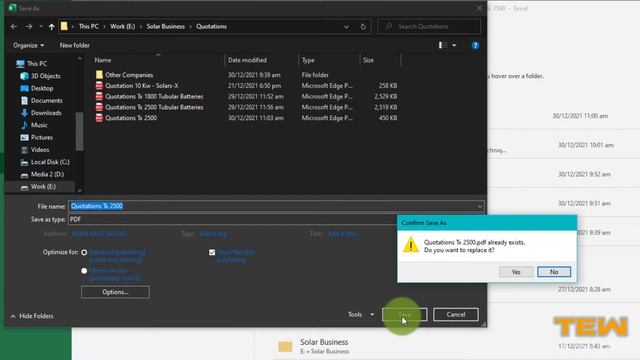Image resolution: width=640 pixels, height=360 pixels.
Task: Open the Save as type combo box
Action: click(233, 219)
